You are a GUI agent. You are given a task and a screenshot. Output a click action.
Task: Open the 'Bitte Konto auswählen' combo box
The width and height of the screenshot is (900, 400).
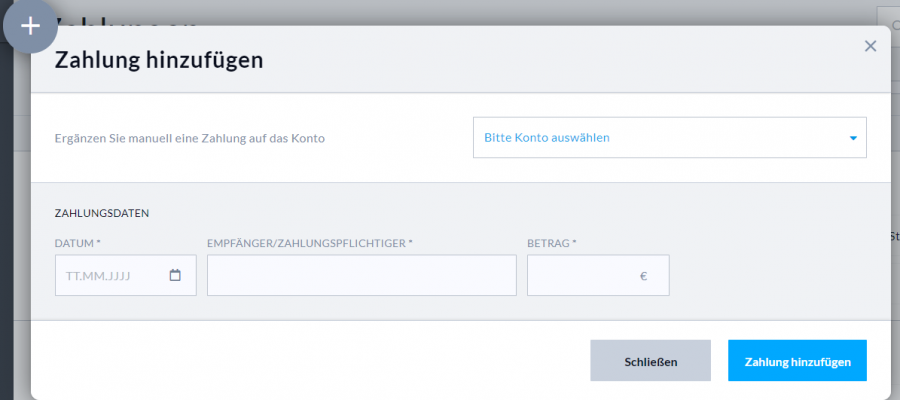(x=660, y=138)
